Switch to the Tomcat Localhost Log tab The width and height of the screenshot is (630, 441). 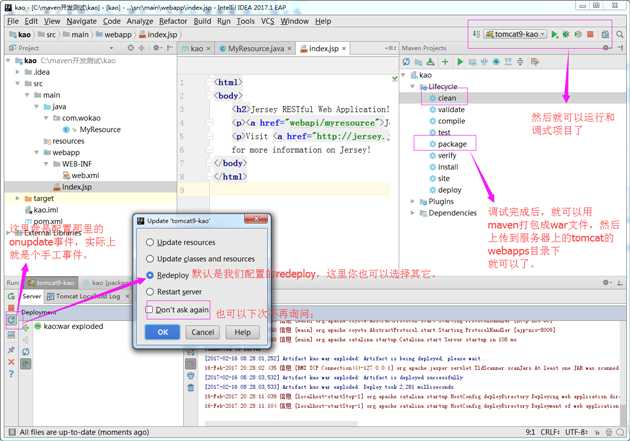tap(88, 296)
